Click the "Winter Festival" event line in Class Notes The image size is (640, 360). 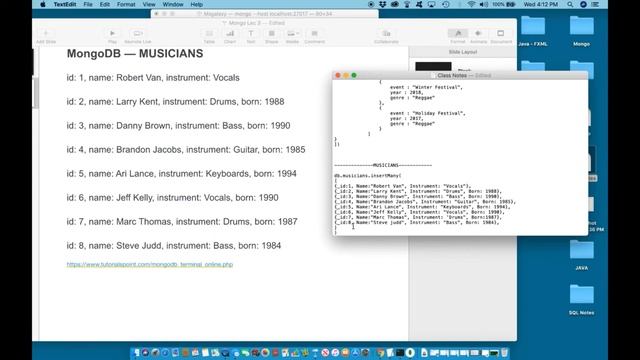(x=426, y=87)
